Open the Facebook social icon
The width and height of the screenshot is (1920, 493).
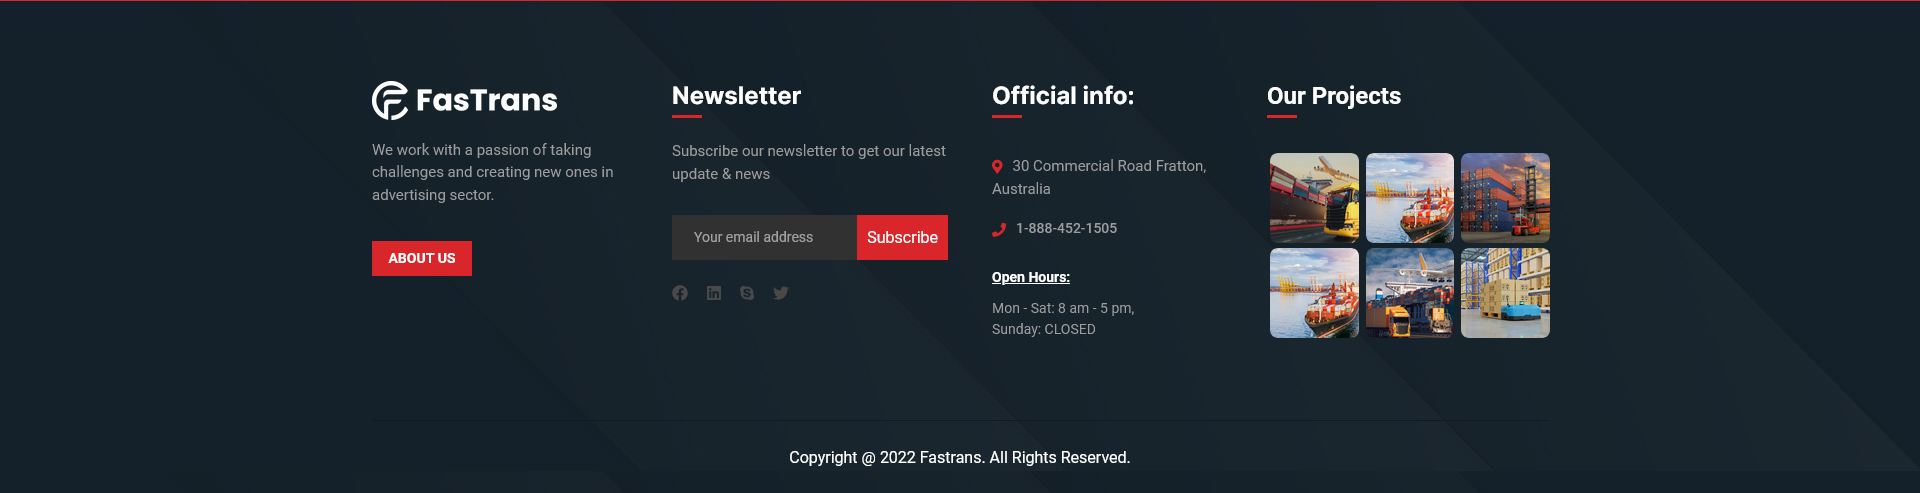tap(680, 293)
